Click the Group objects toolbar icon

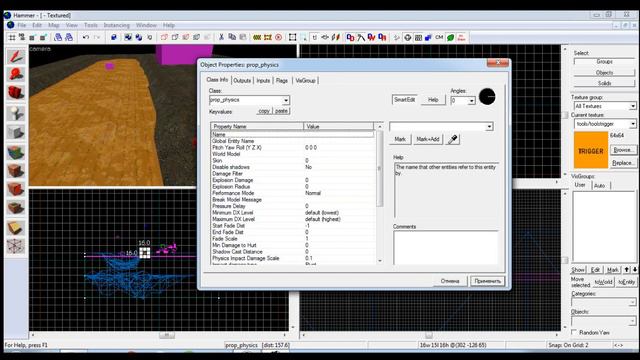click(x=128, y=38)
